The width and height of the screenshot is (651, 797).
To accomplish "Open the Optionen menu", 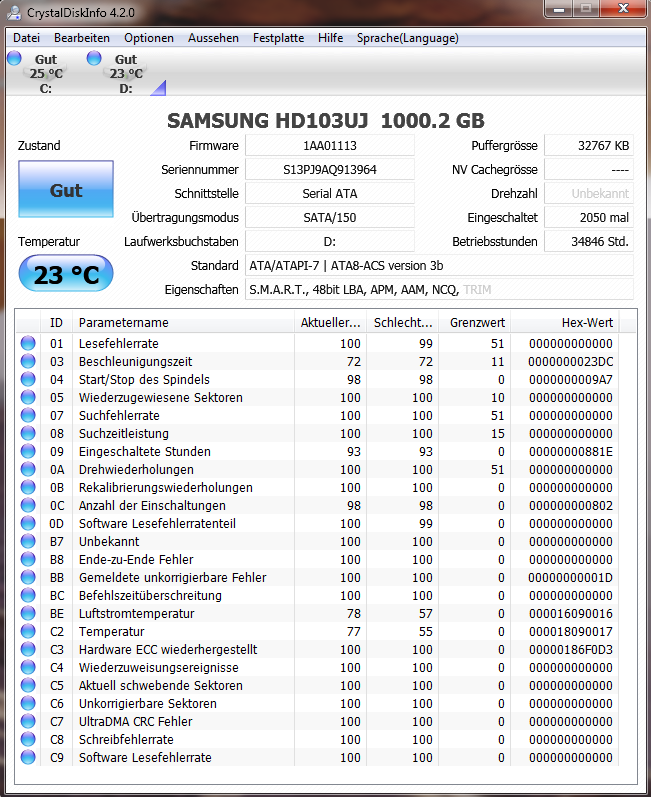I will (x=149, y=38).
